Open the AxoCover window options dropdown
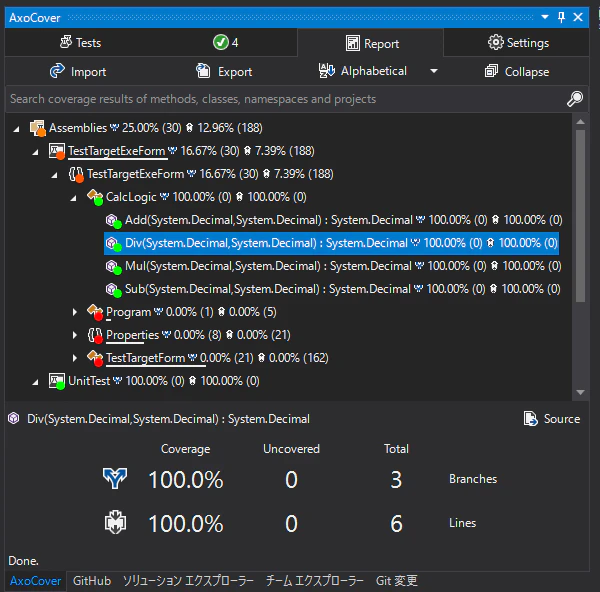The height and width of the screenshot is (592, 600). 545,17
